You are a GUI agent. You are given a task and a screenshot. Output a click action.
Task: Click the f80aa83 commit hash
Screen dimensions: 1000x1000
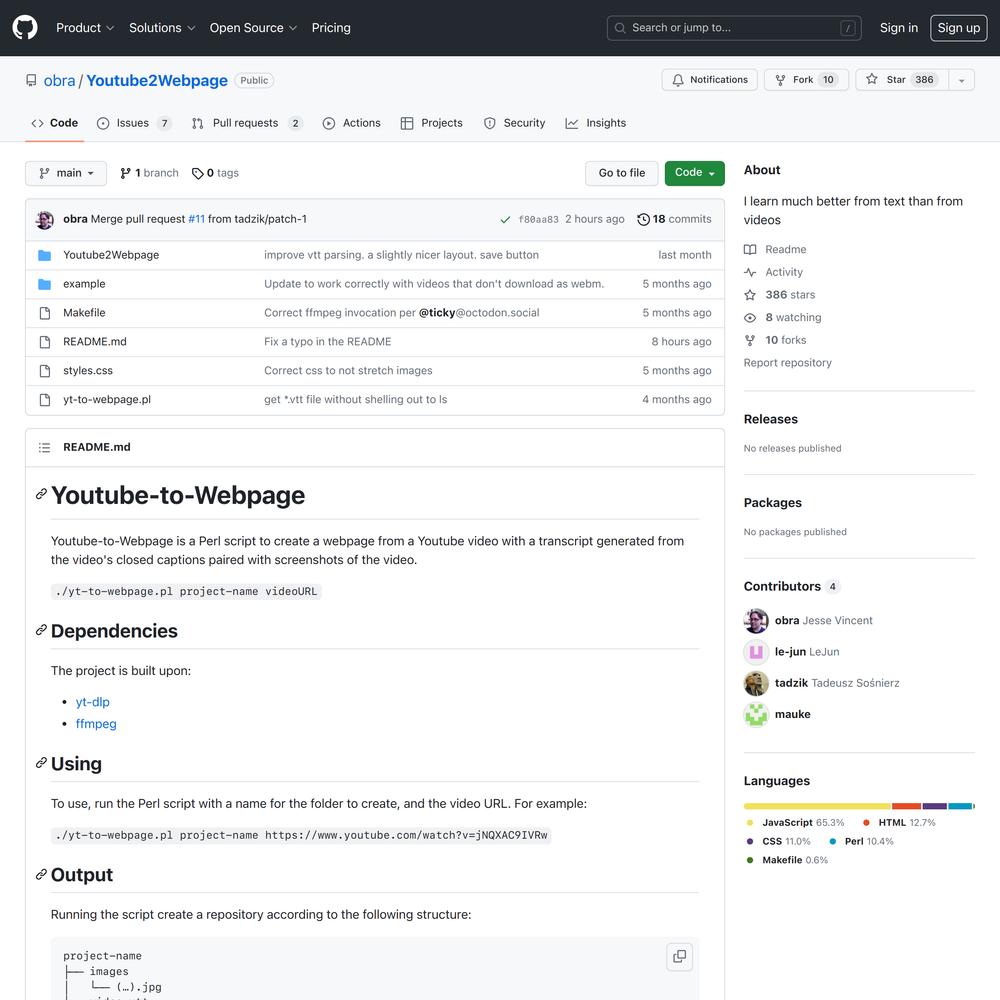(x=538, y=219)
